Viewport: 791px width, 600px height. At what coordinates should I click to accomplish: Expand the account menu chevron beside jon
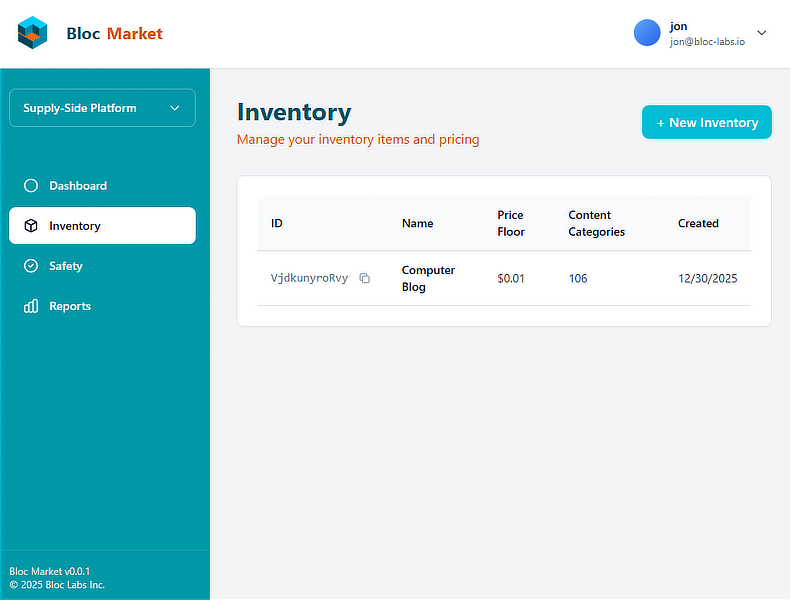(762, 33)
